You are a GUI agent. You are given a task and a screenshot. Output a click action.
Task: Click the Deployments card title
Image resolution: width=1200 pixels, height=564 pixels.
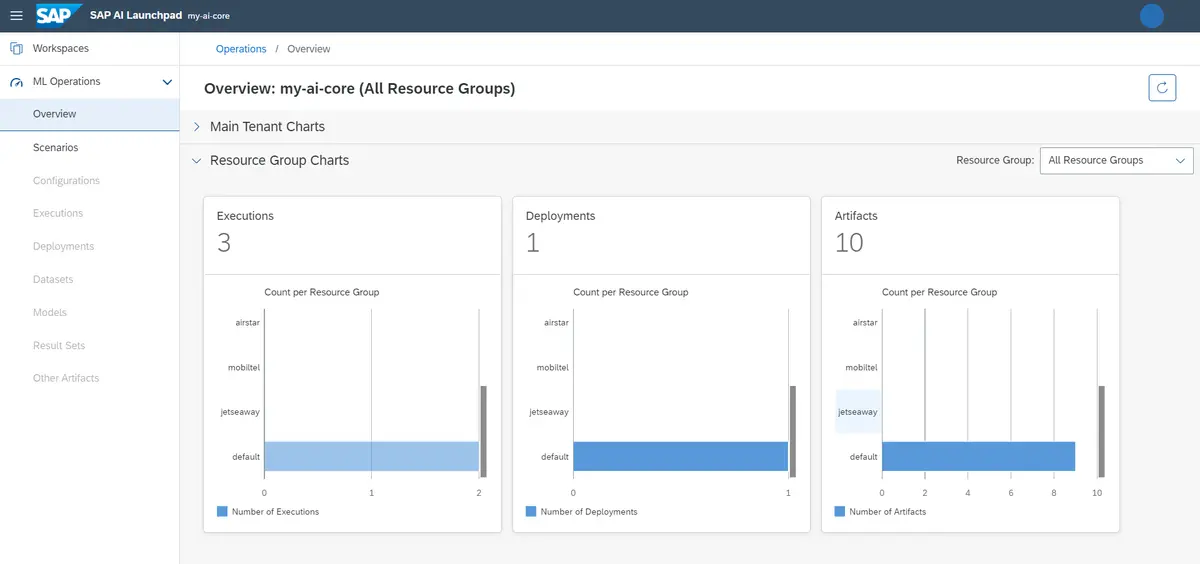pyautogui.click(x=560, y=216)
